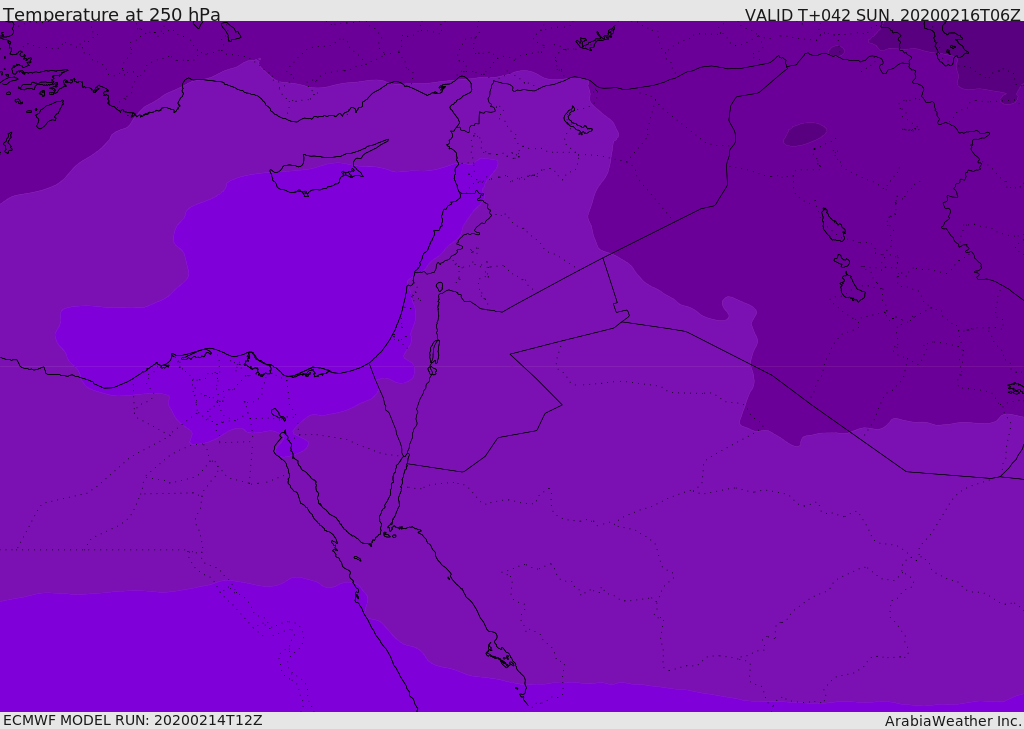Click the Syria–Jordan–Iraq border junction
The height and width of the screenshot is (729, 1024).
(603, 258)
